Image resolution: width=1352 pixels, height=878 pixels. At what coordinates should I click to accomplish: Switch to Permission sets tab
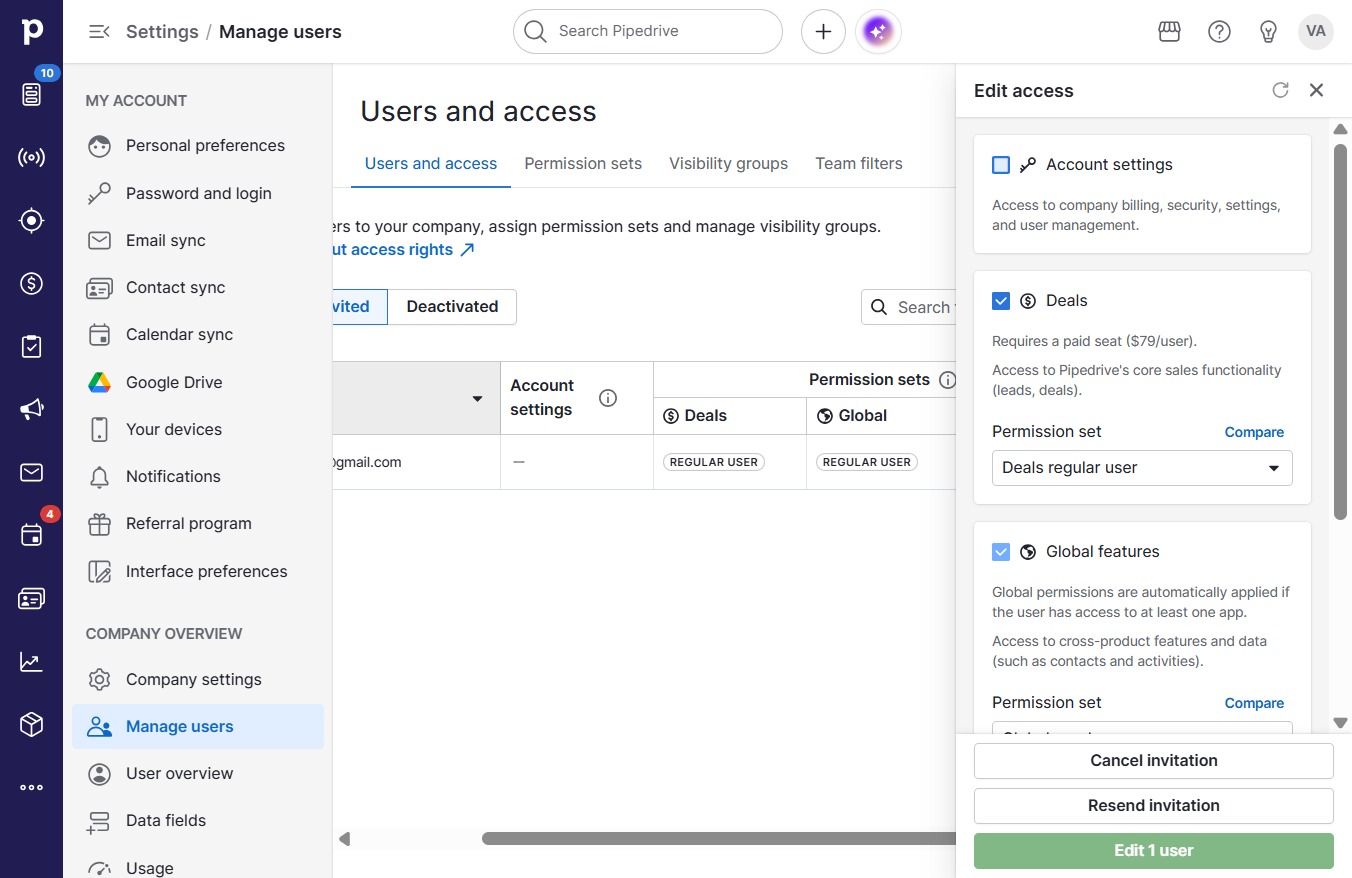(x=583, y=164)
